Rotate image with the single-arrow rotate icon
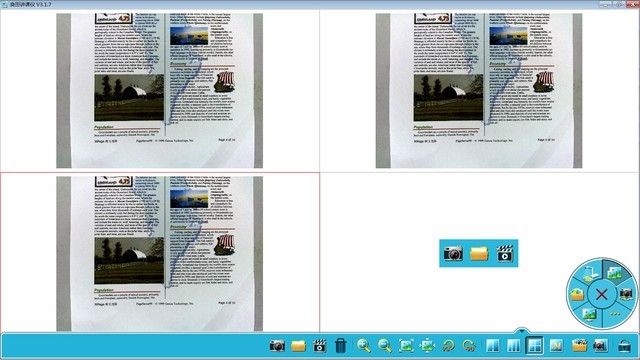The image size is (640, 360). click(448, 346)
